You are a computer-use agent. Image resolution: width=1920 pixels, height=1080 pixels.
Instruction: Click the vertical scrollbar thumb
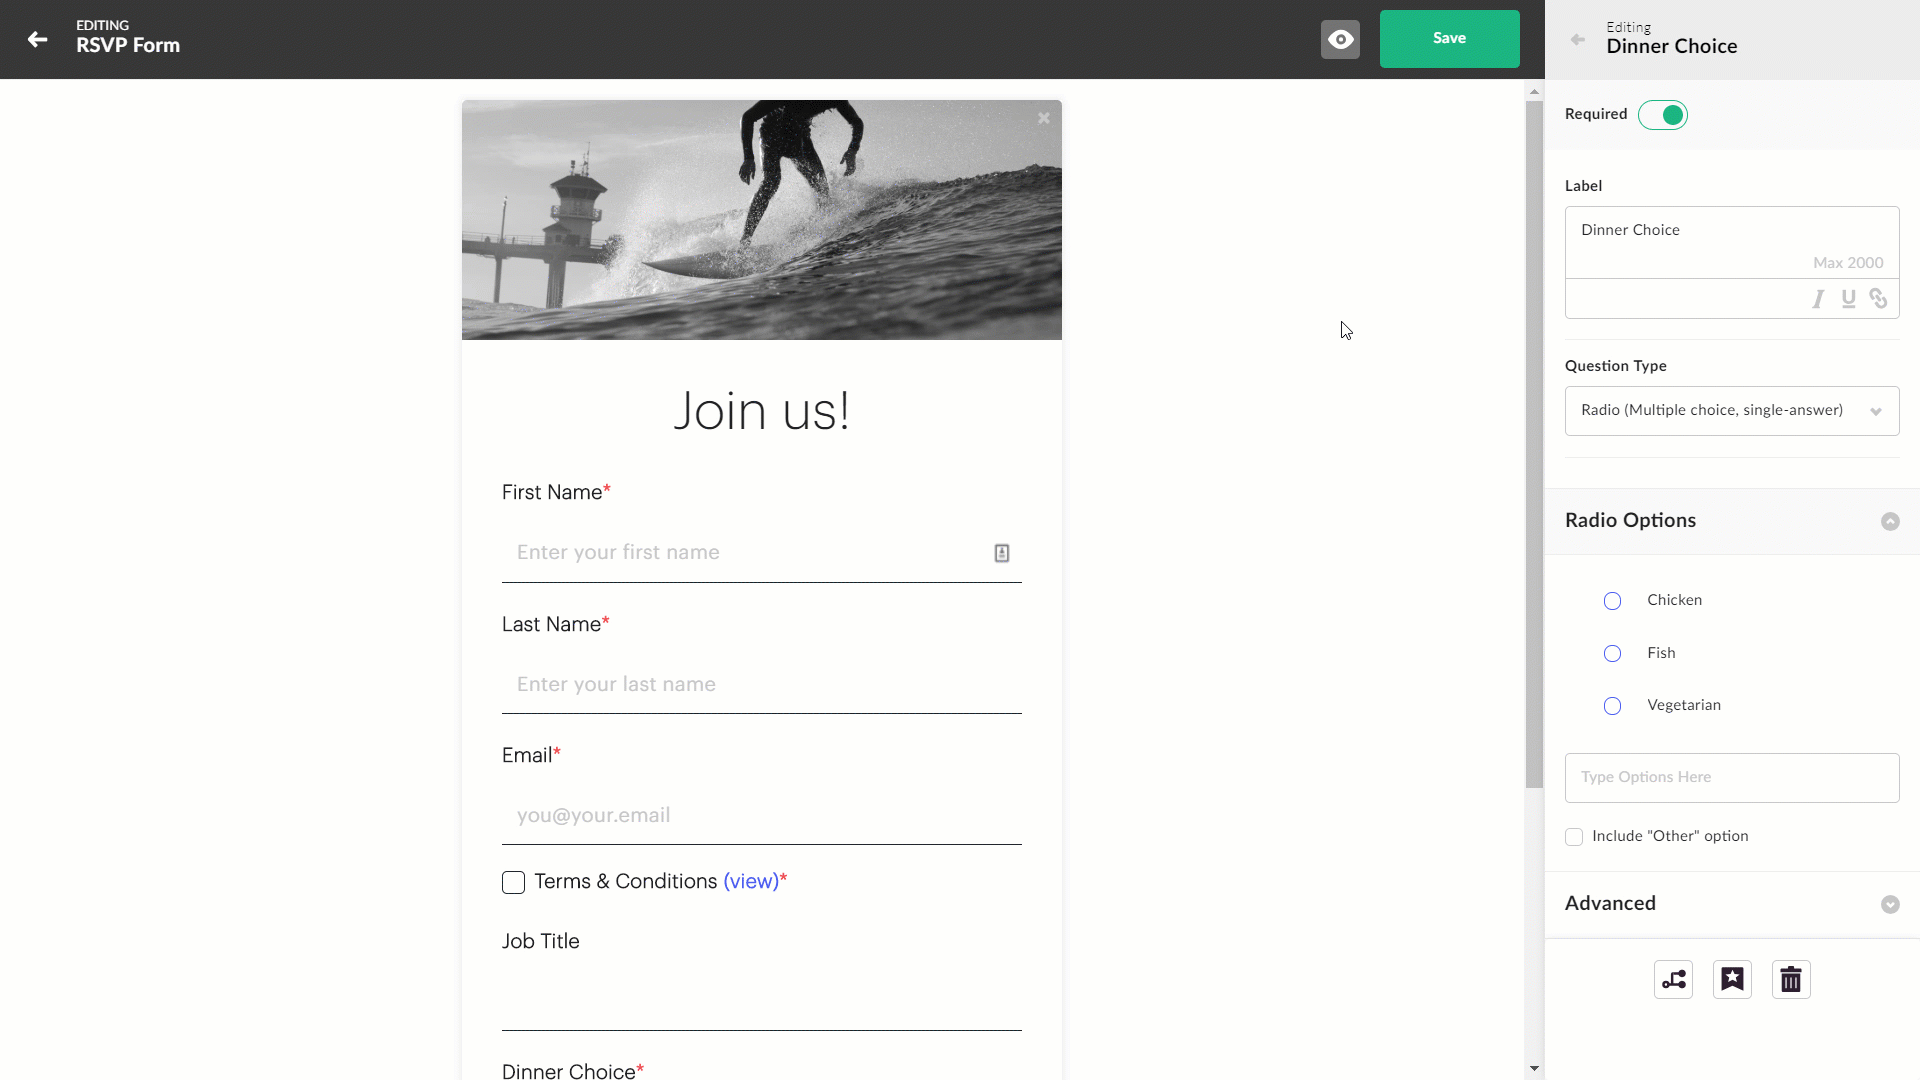[1534, 444]
